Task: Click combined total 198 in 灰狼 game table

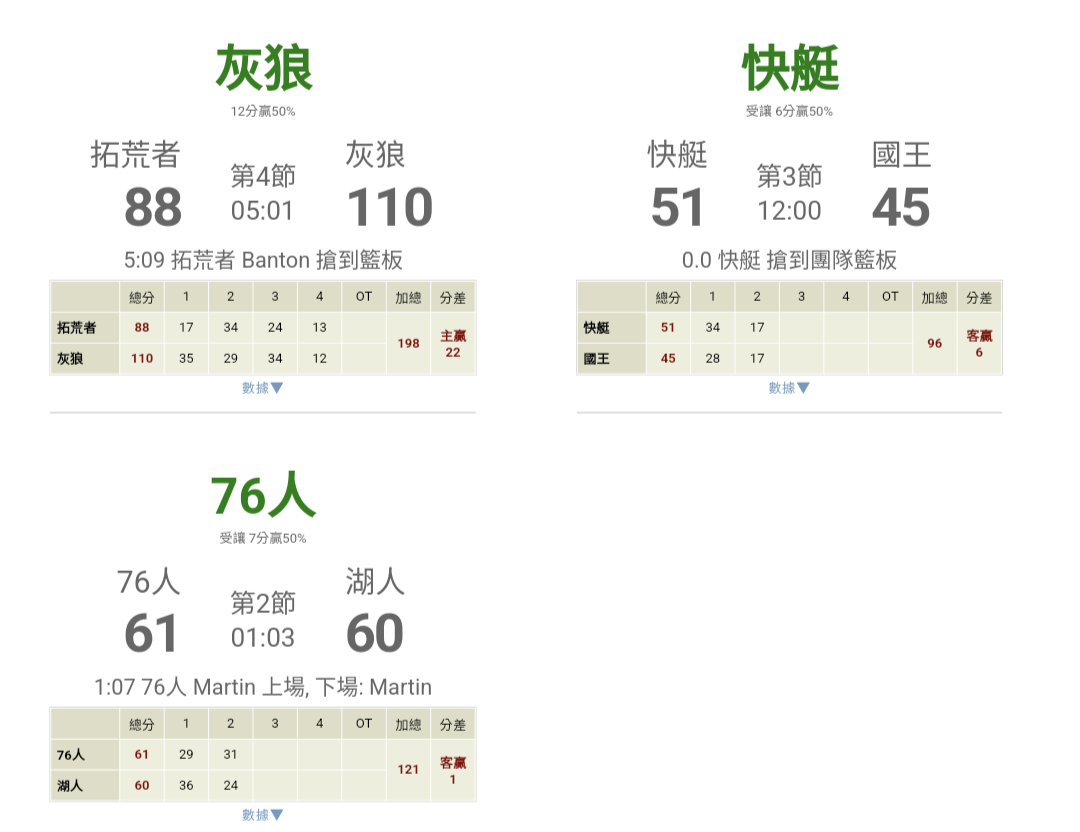Action: (x=408, y=343)
